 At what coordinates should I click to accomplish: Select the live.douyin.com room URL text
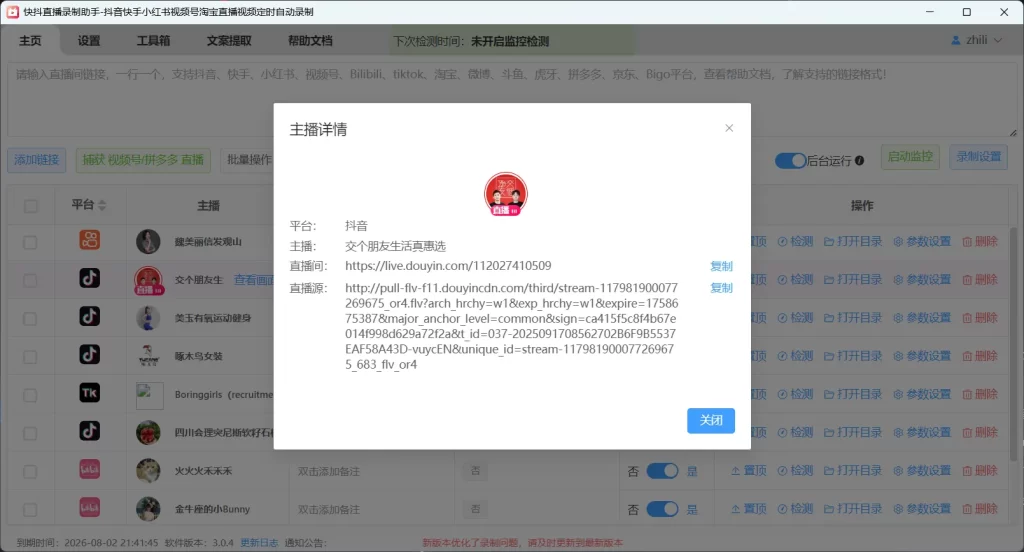click(448, 266)
